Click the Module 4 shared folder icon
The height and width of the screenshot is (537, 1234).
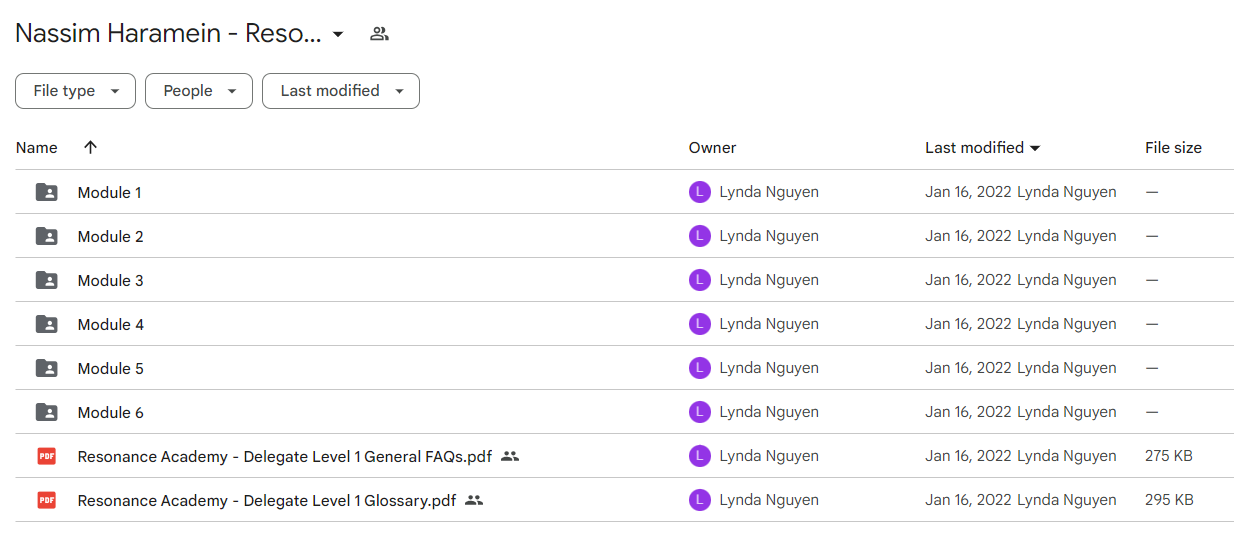pyautogui.click(x=46, y=324)
